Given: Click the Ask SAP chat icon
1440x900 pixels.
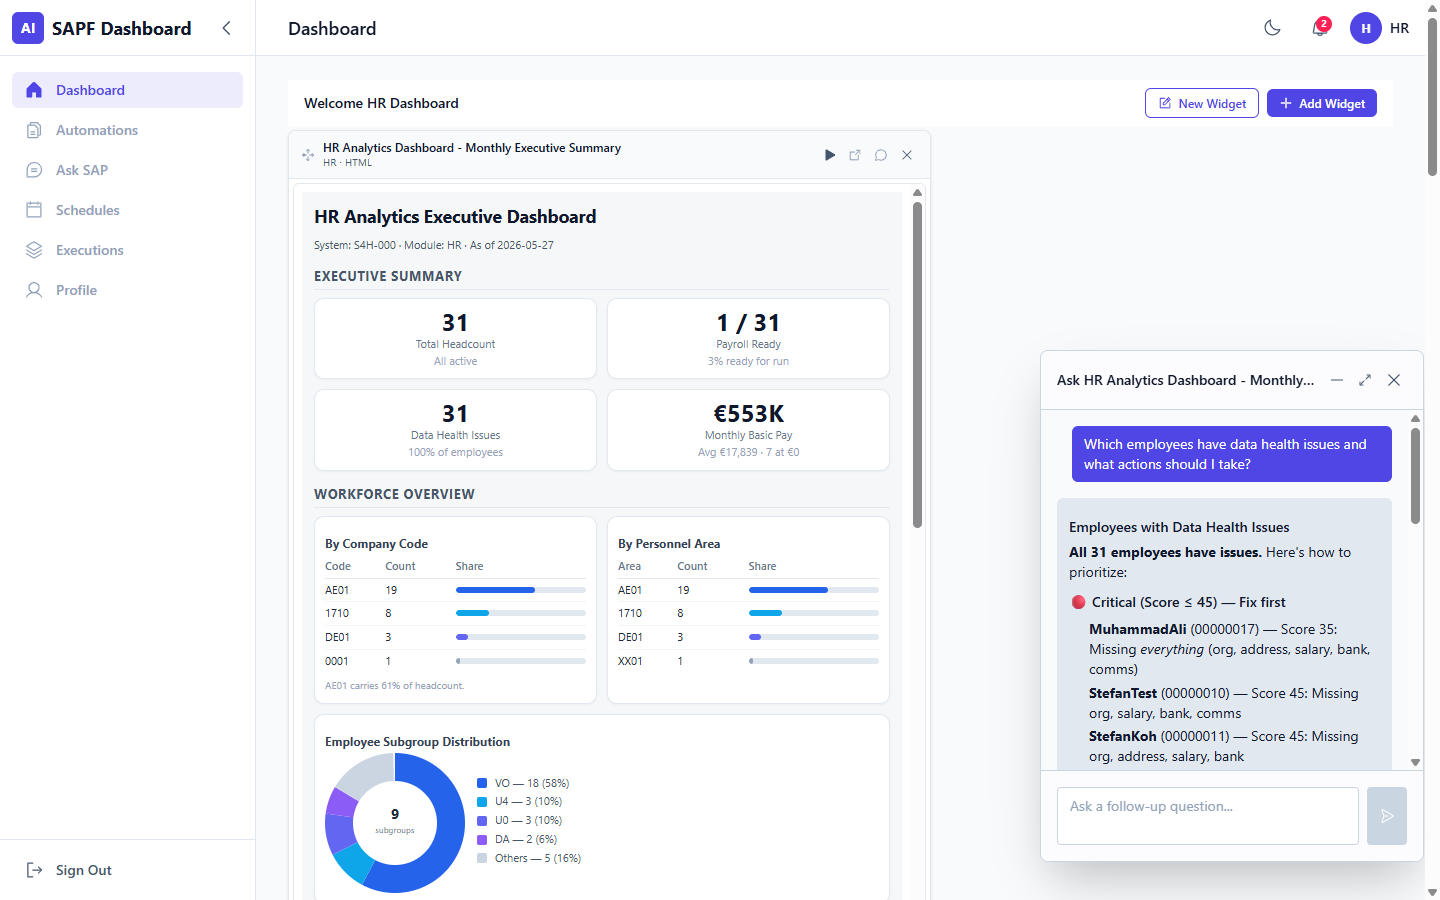Looking at the screenshot, I should 34,170.
